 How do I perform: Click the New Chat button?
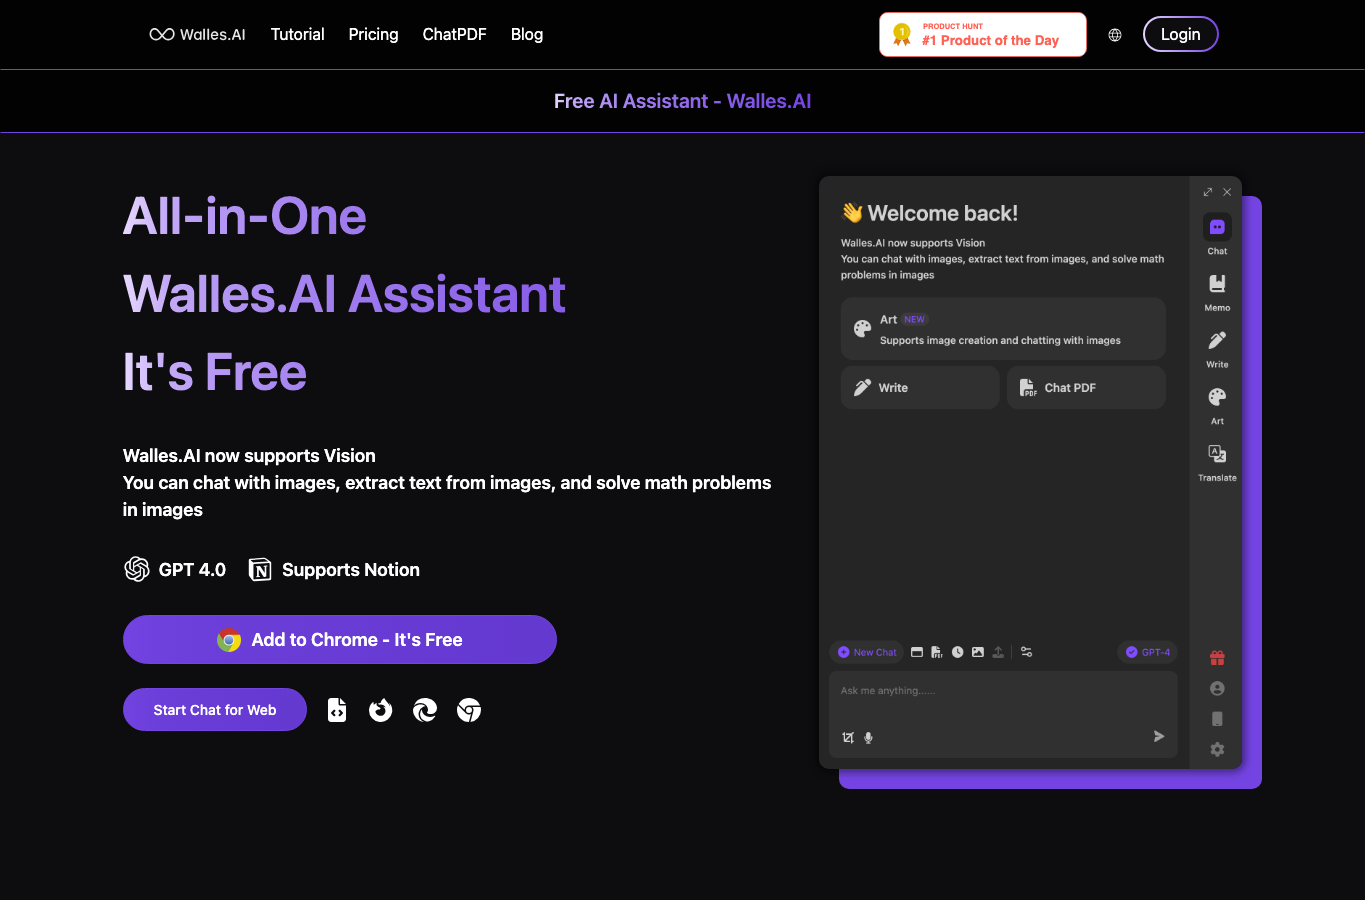click(x=867, y=652)
